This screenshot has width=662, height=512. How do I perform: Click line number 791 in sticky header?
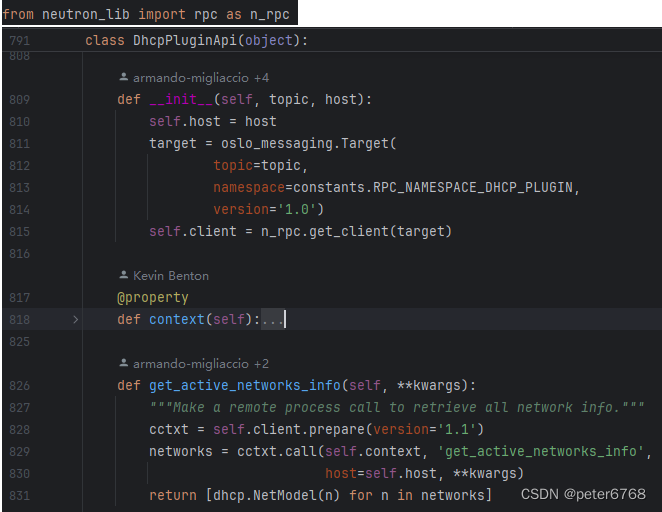(x=19, y=41)
